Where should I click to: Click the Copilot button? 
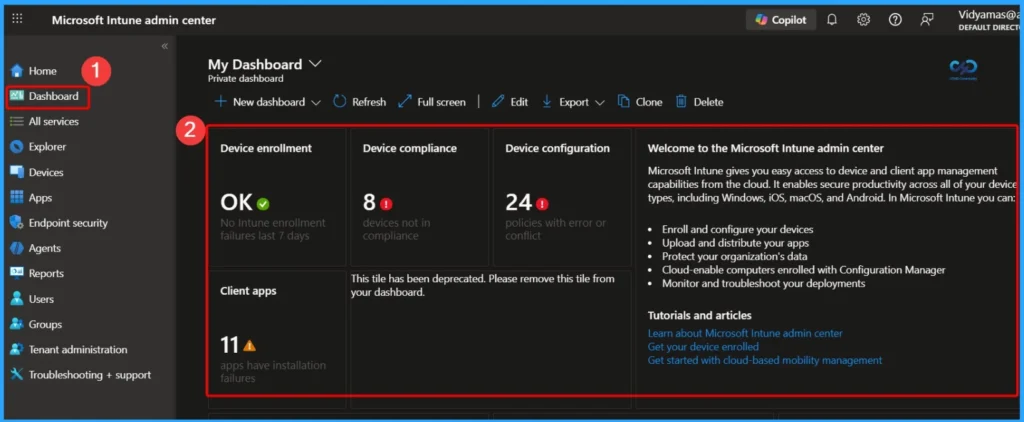tap(780, 20)
